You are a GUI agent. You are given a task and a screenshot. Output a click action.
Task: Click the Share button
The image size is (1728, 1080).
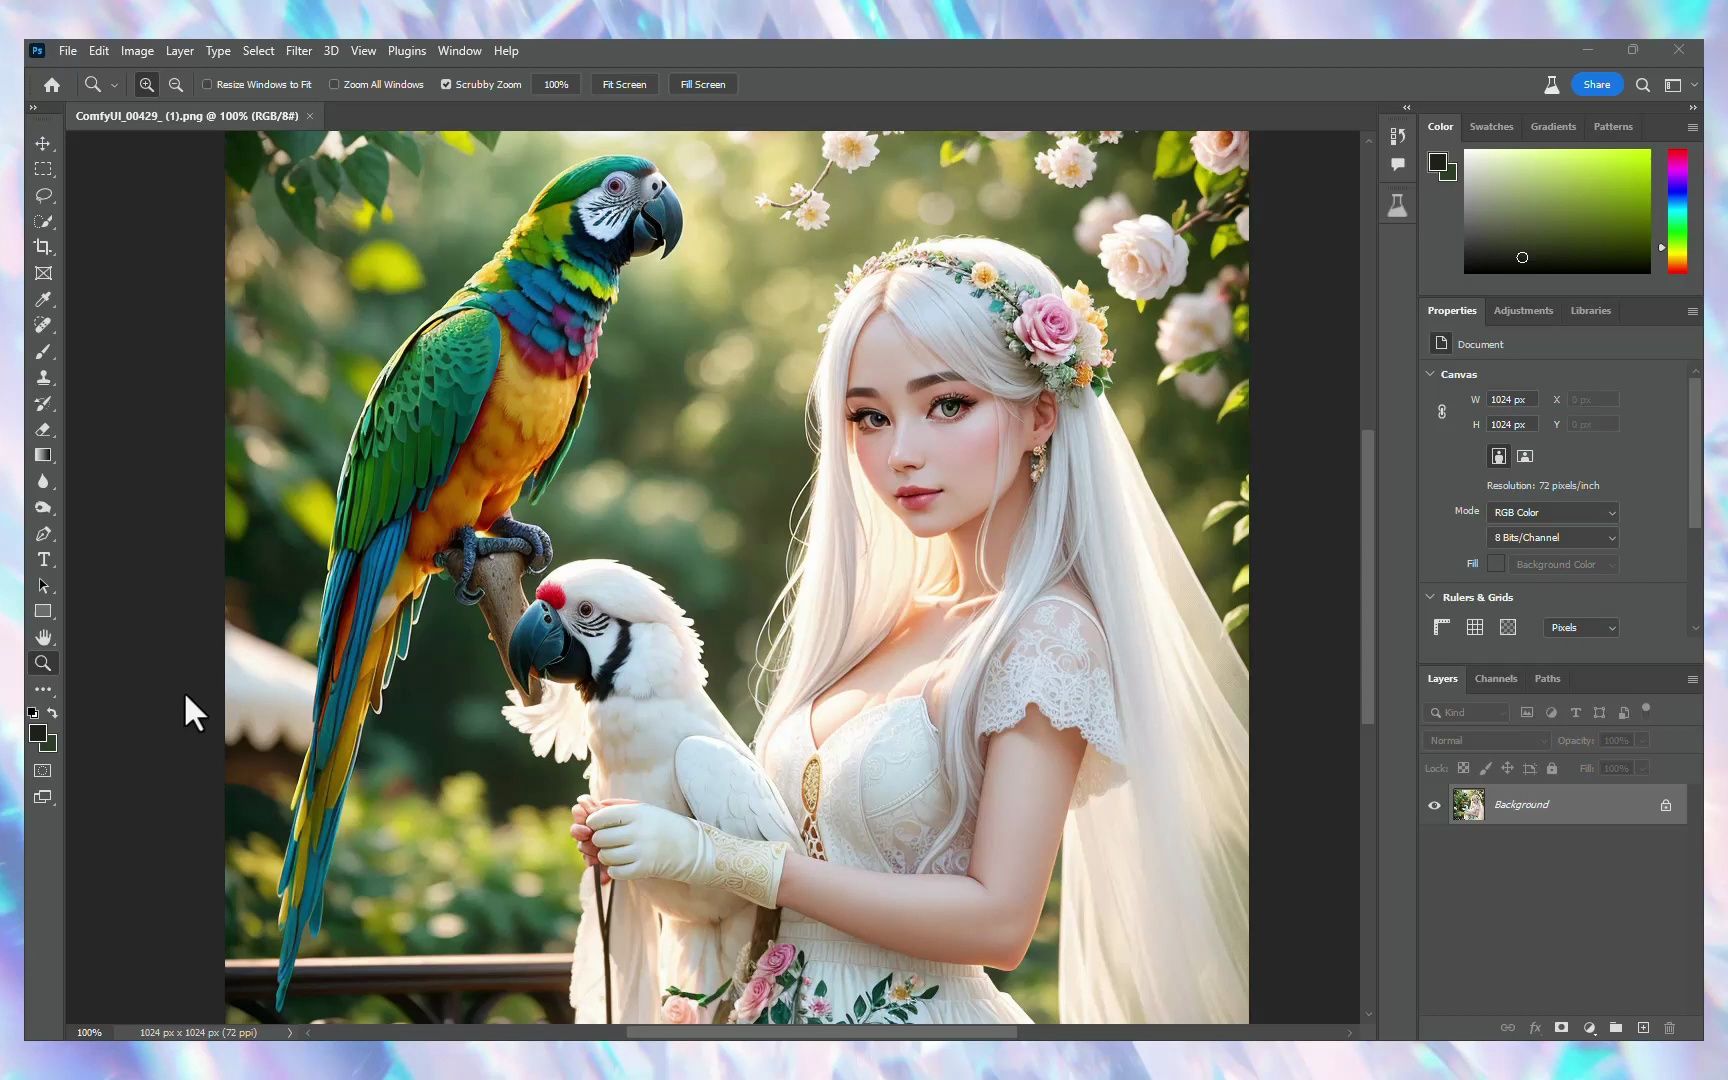pyautogui.click(x=1596, y=84)
